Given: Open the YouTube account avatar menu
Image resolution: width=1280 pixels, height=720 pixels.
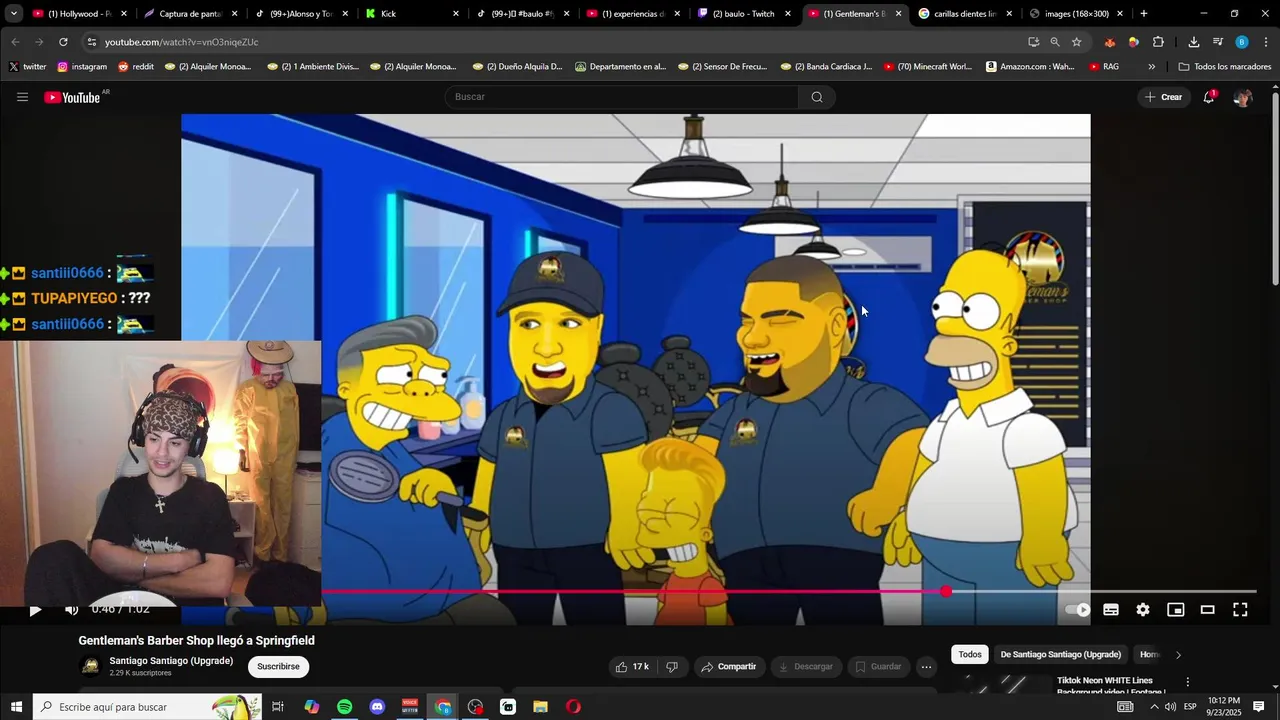Looking at the screenshot, I should 1243,97.
